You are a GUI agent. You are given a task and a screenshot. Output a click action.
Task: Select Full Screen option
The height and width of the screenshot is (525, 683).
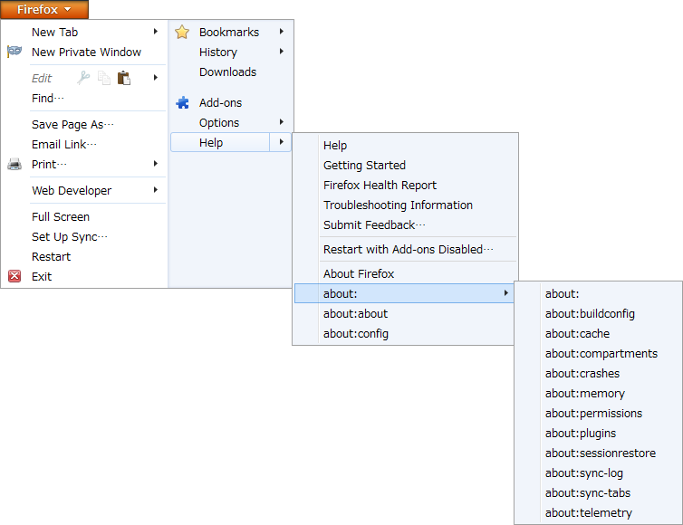61,217
